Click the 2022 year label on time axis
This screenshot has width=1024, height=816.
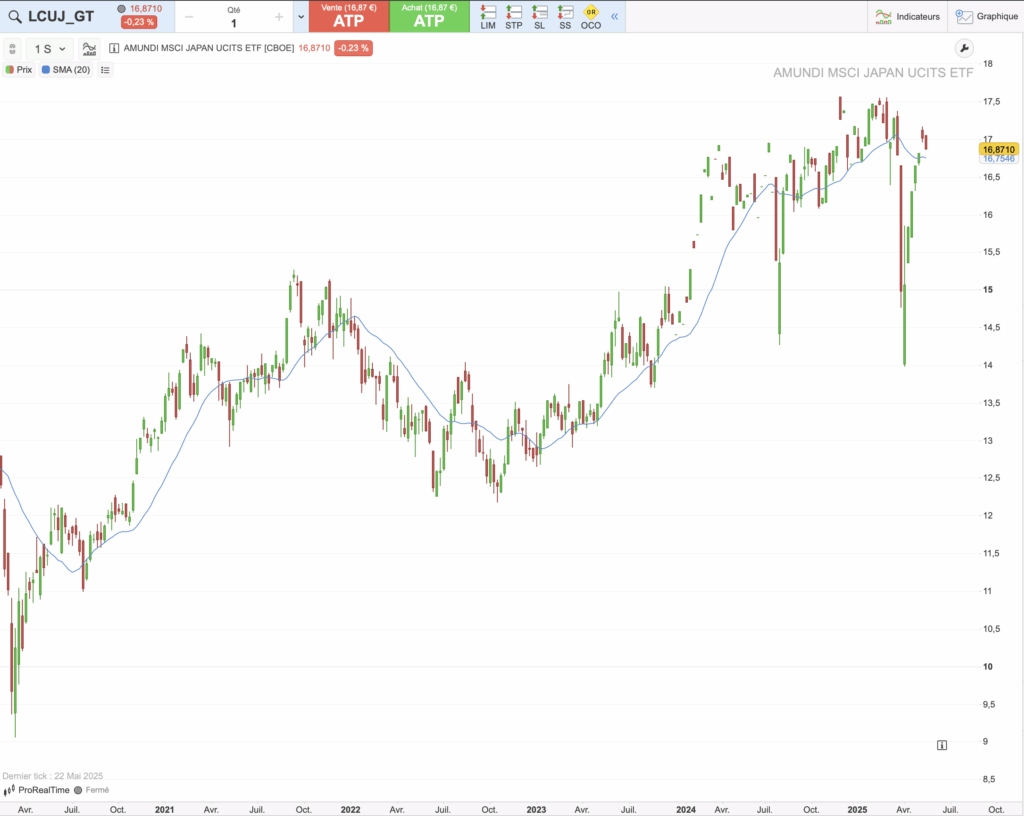coord(351,809)
